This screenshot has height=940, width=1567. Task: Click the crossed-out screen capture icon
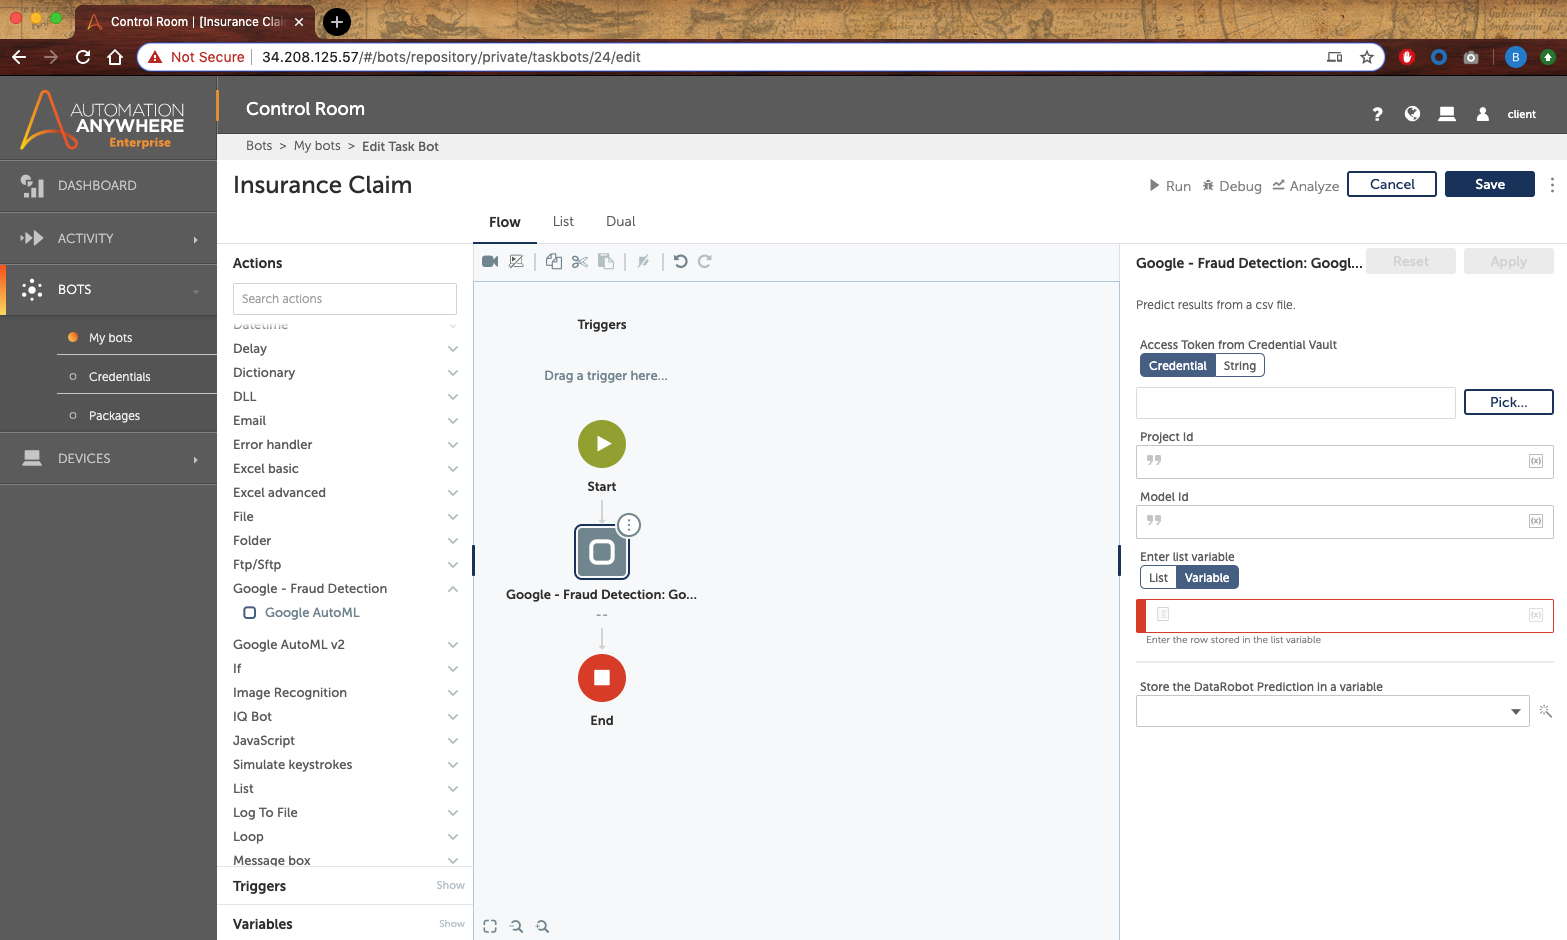516,261
